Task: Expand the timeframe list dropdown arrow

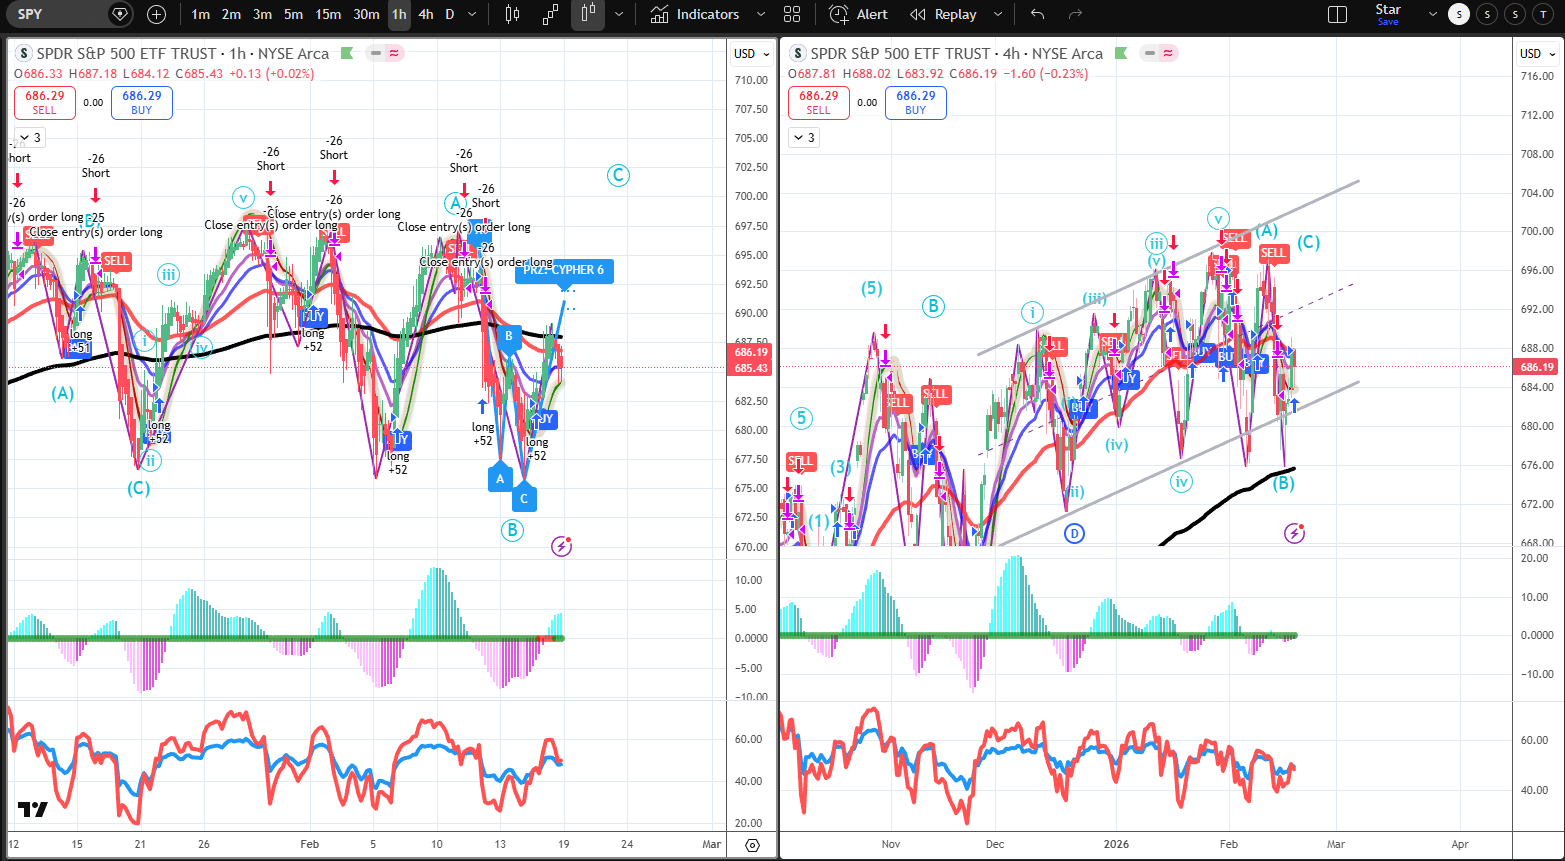Action: tap(473, 14)
